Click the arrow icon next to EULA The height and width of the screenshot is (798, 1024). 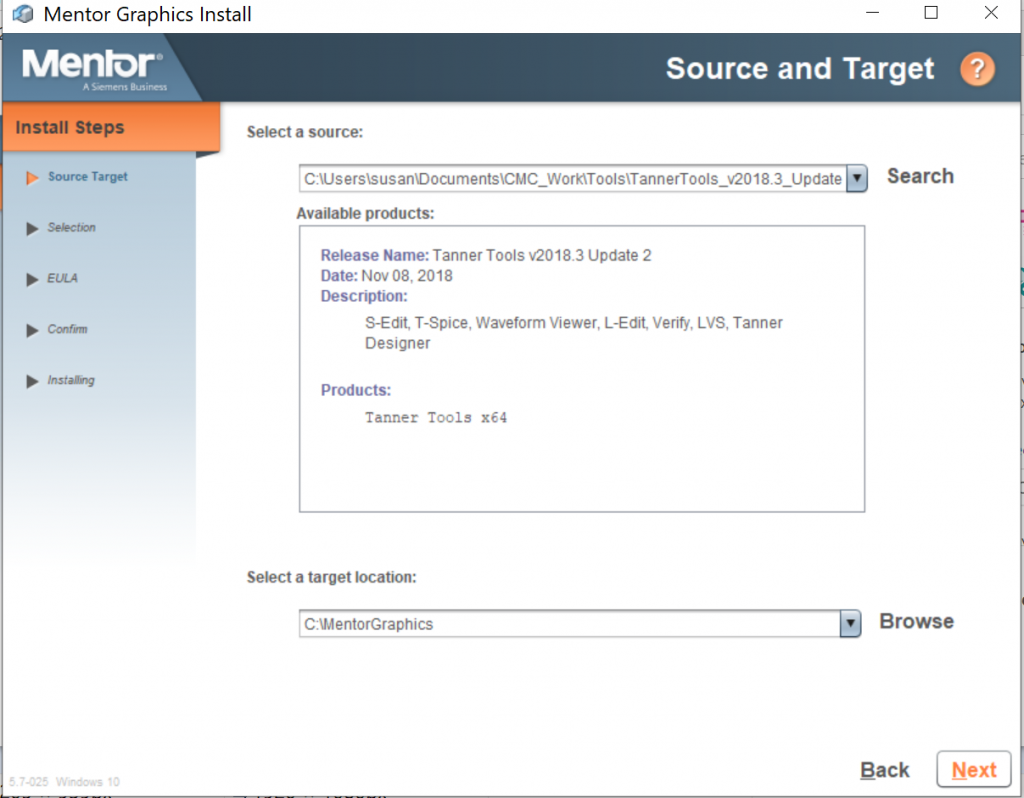pyautogui.click(x=32, y=279)
